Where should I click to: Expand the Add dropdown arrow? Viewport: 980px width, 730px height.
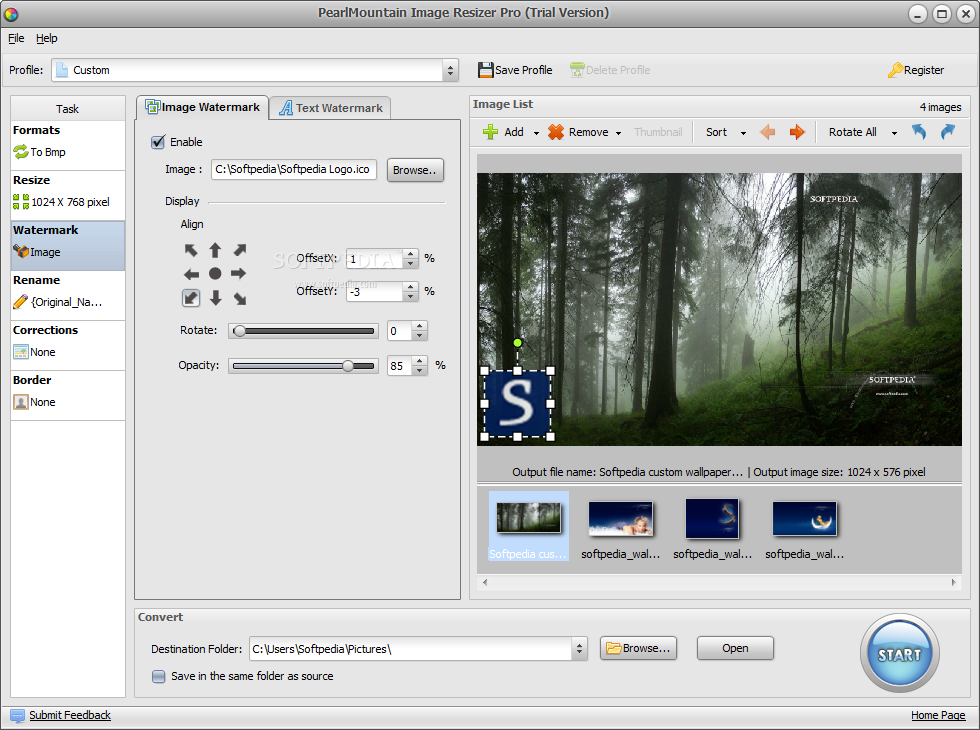click(536, 133)
